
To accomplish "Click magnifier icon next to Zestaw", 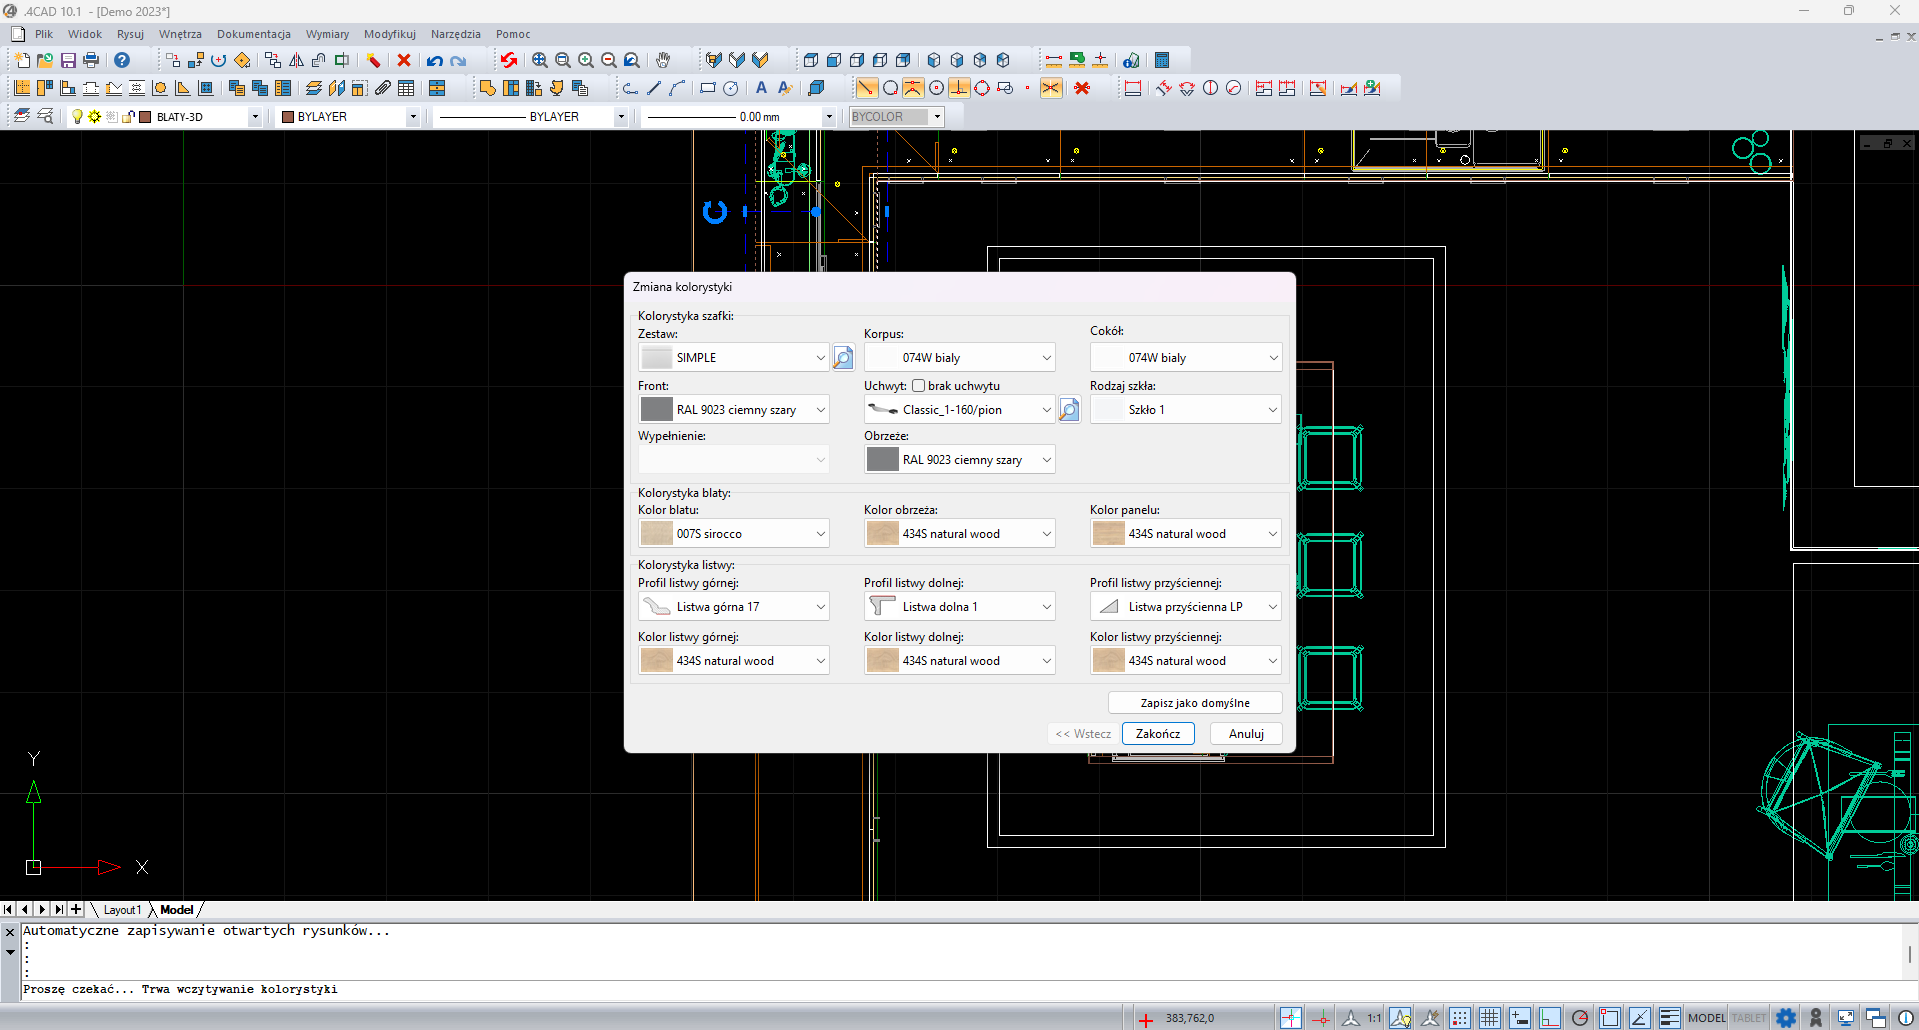I will pyautogui.click(x=843, y=358).
